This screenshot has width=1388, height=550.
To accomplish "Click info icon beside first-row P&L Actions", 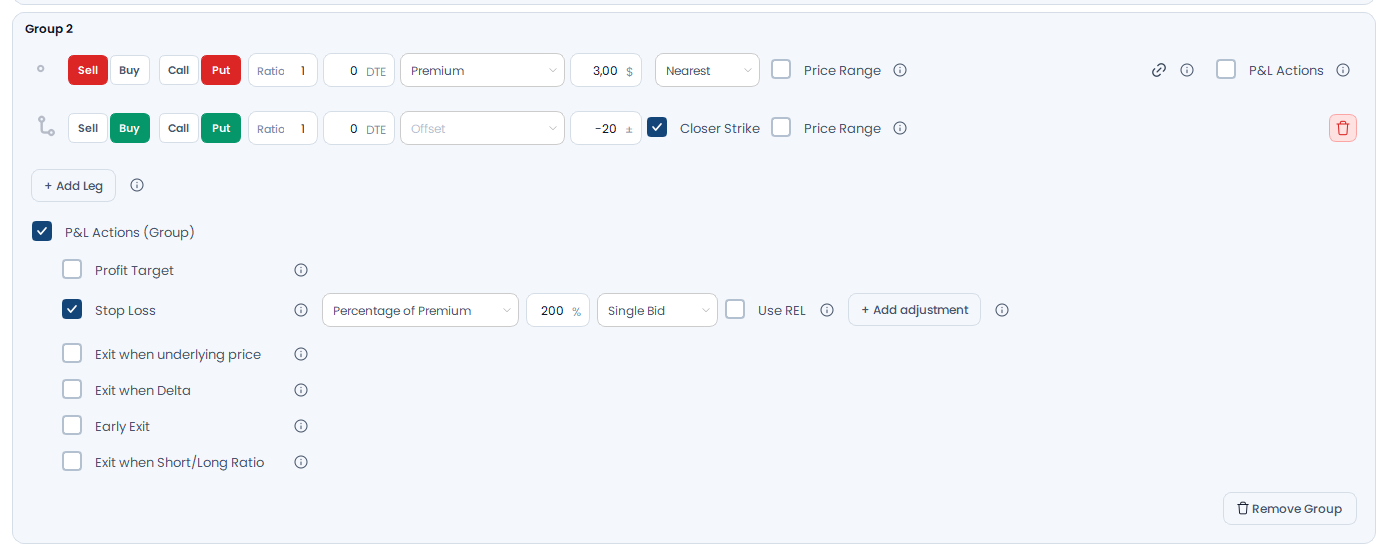I will [x=1343, y=70].
